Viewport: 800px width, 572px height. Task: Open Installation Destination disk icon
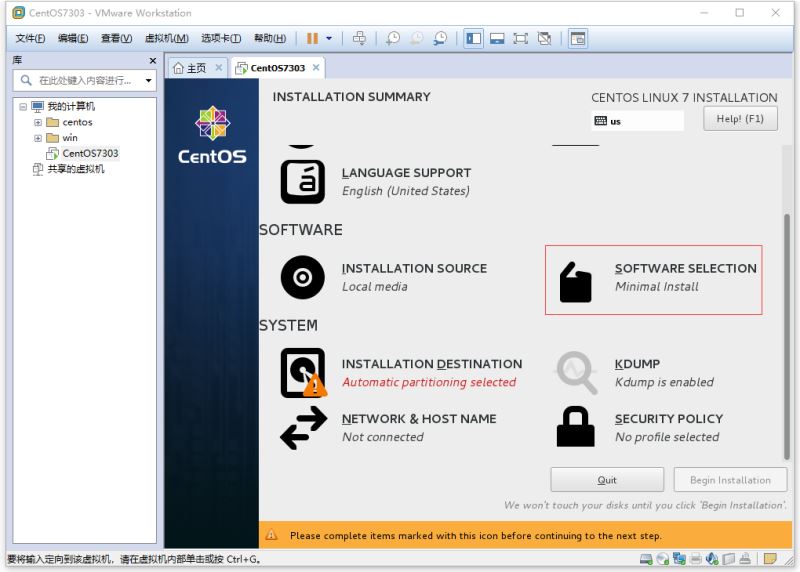[x=302, y=373]
